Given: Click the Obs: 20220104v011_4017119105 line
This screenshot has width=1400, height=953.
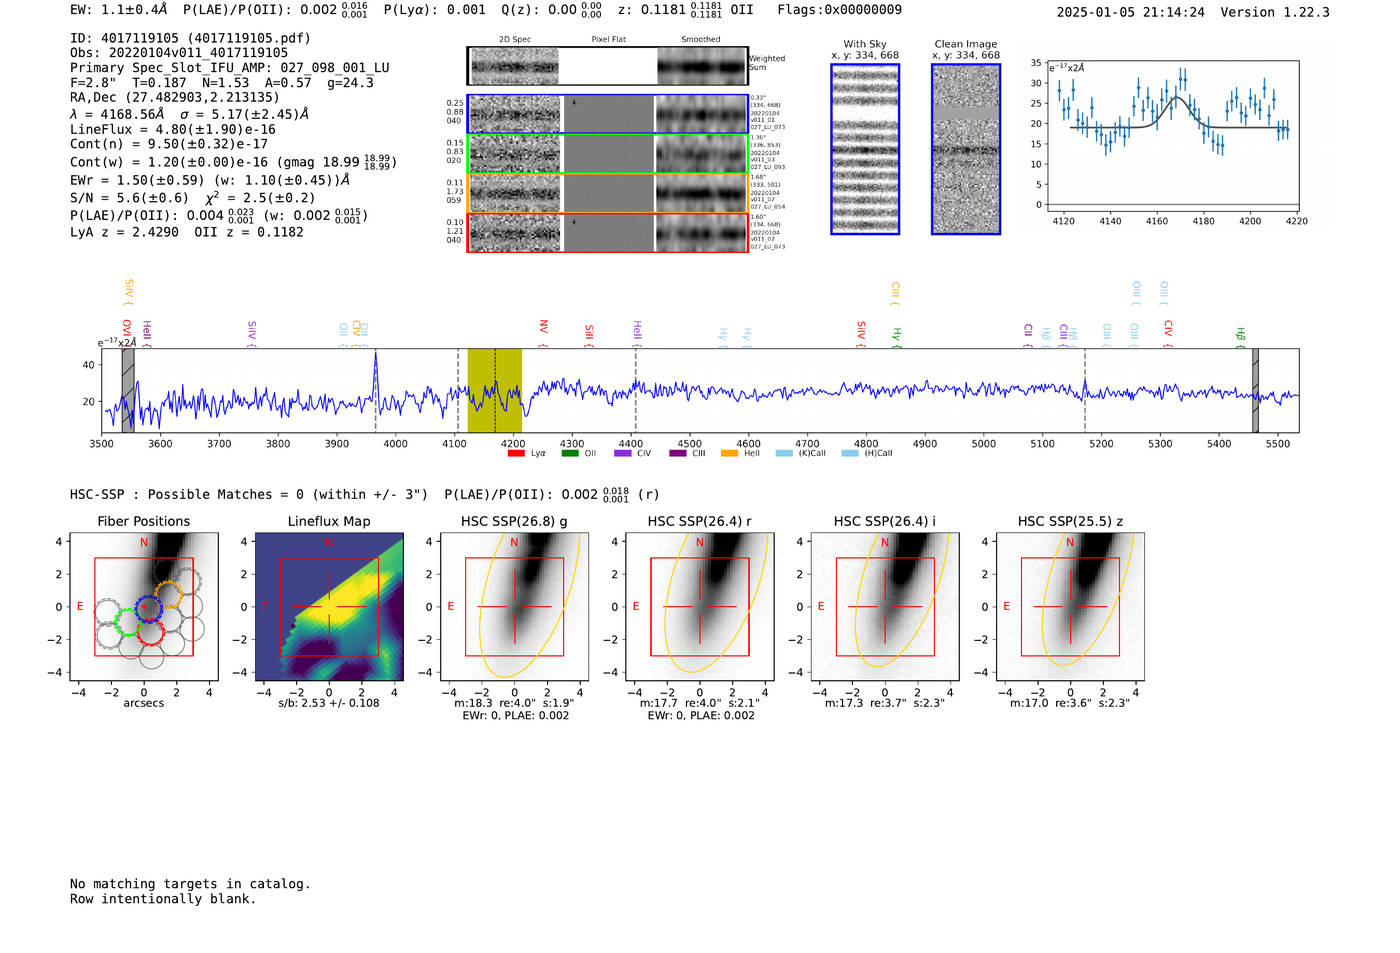Looking at the screenshot, I should click(179, 52).
